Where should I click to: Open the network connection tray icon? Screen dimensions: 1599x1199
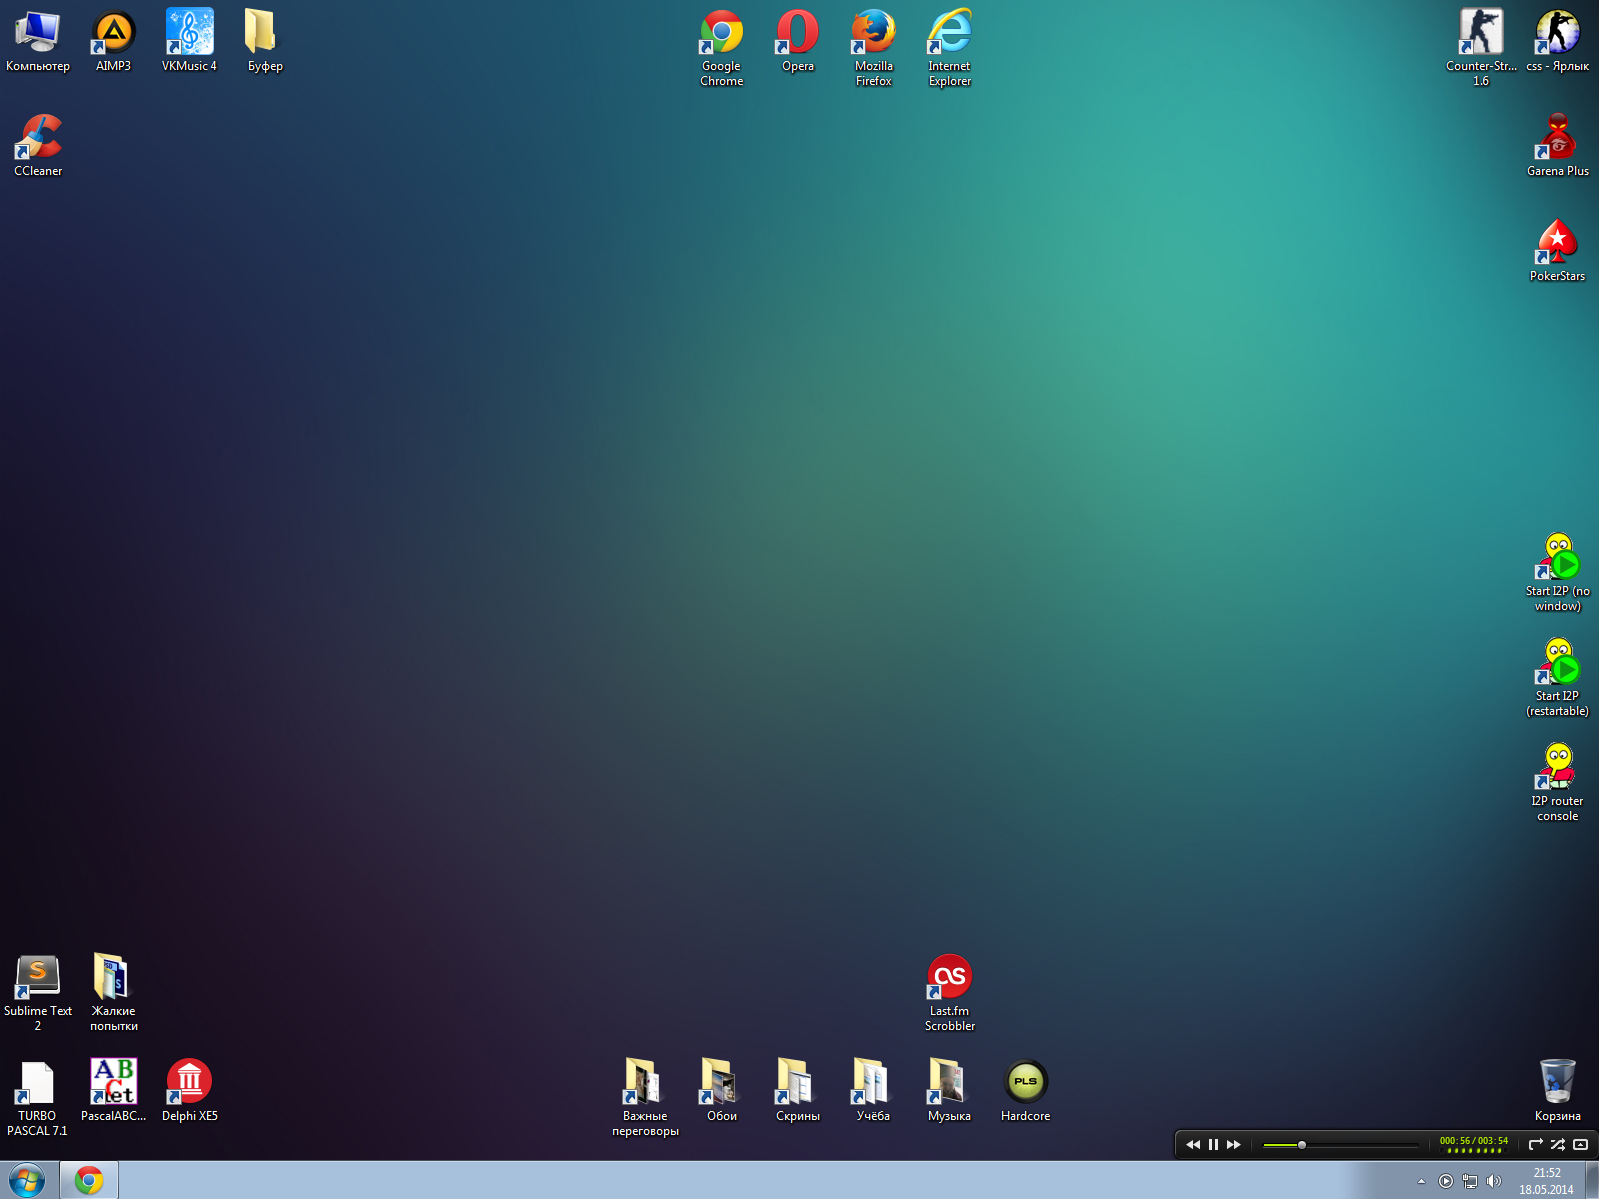click(x=1470, y=1182)
